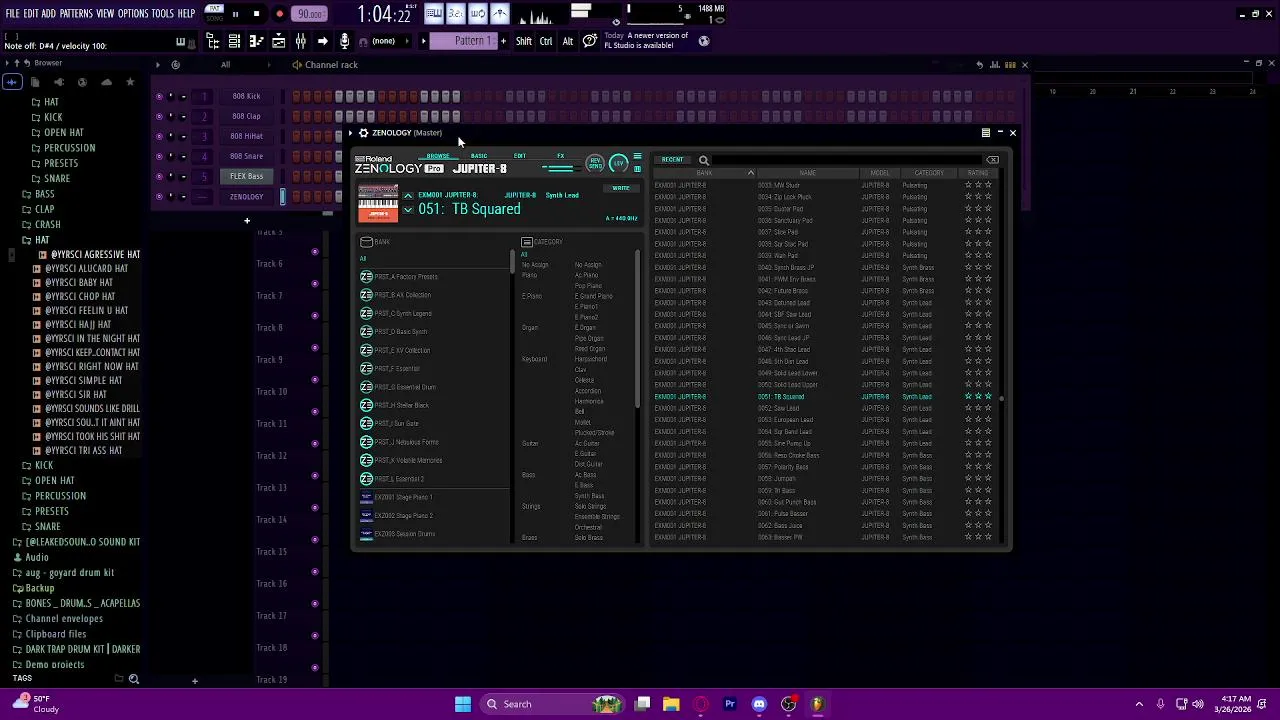Switch to the FX tab in ZENOLOGY
This screenshot has width=1280, height=720.
click(560, 156)
